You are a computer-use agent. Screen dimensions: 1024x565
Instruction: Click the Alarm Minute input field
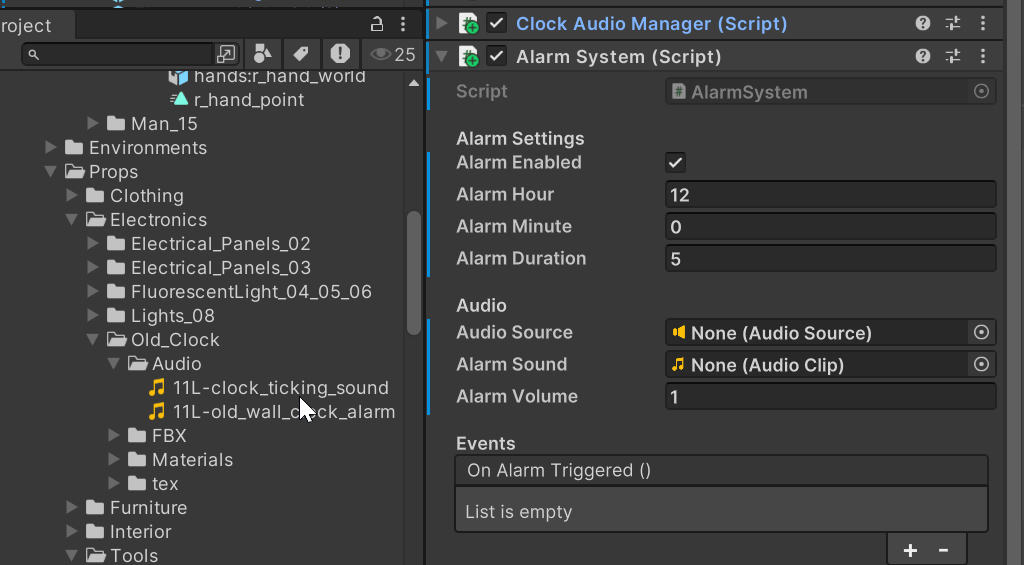coord(830,227)
